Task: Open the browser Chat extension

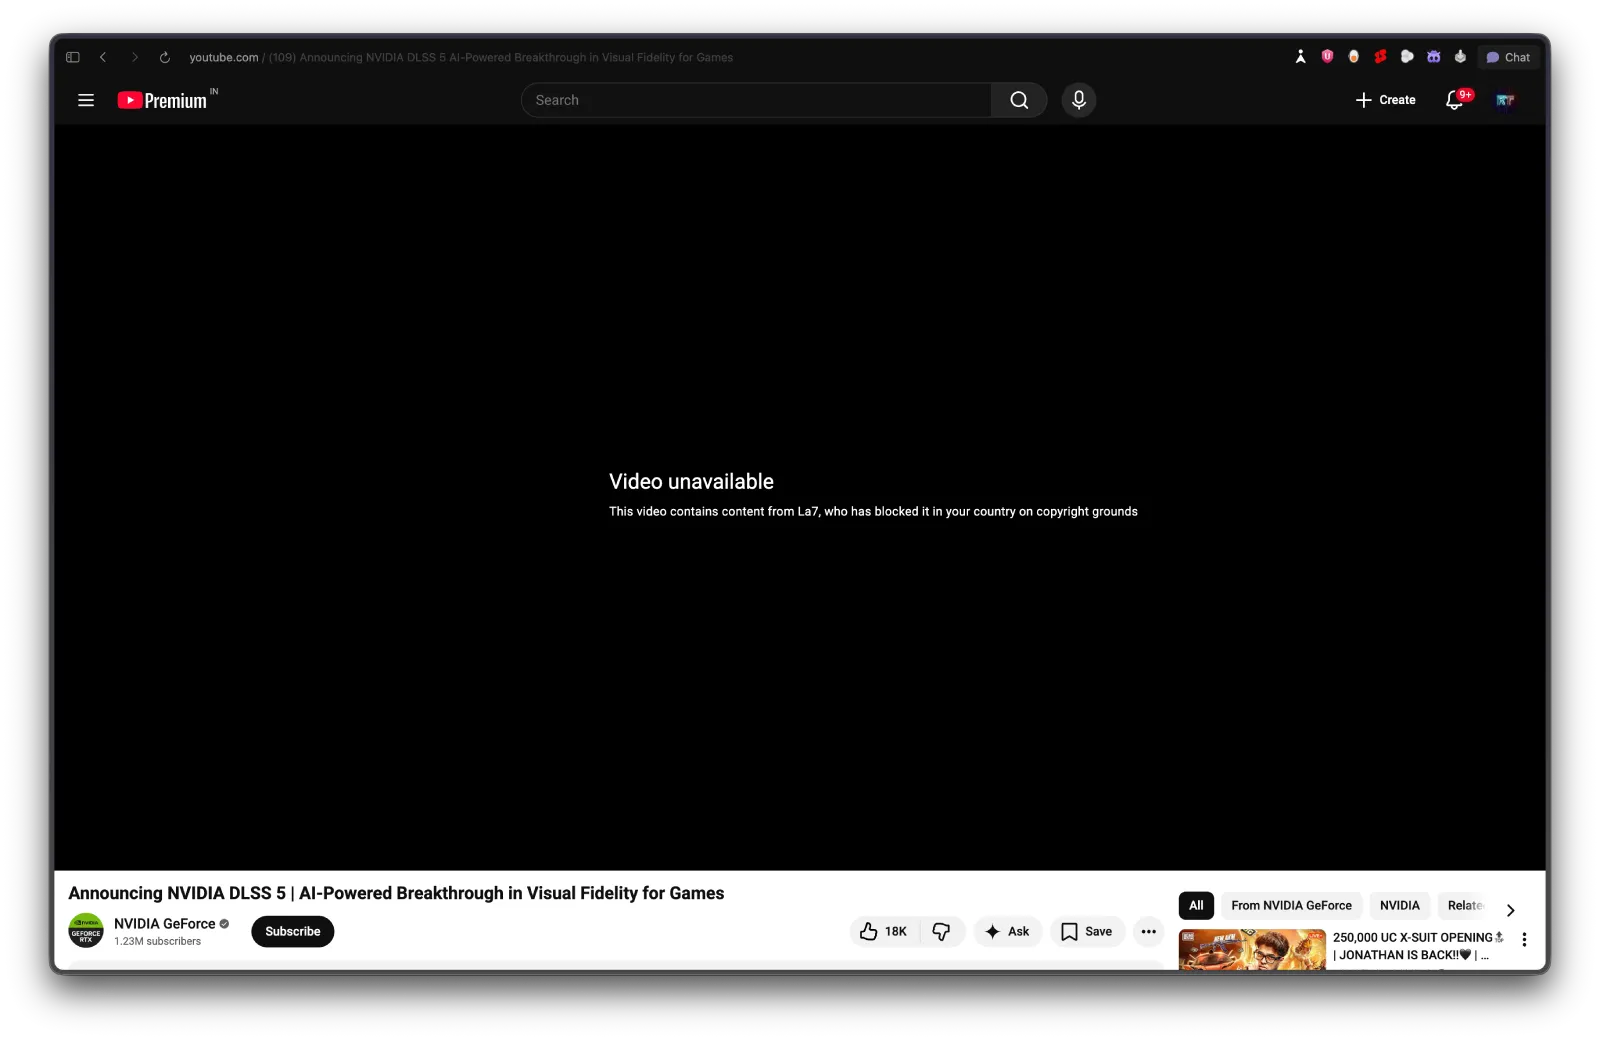Action: coord(1508,57)
